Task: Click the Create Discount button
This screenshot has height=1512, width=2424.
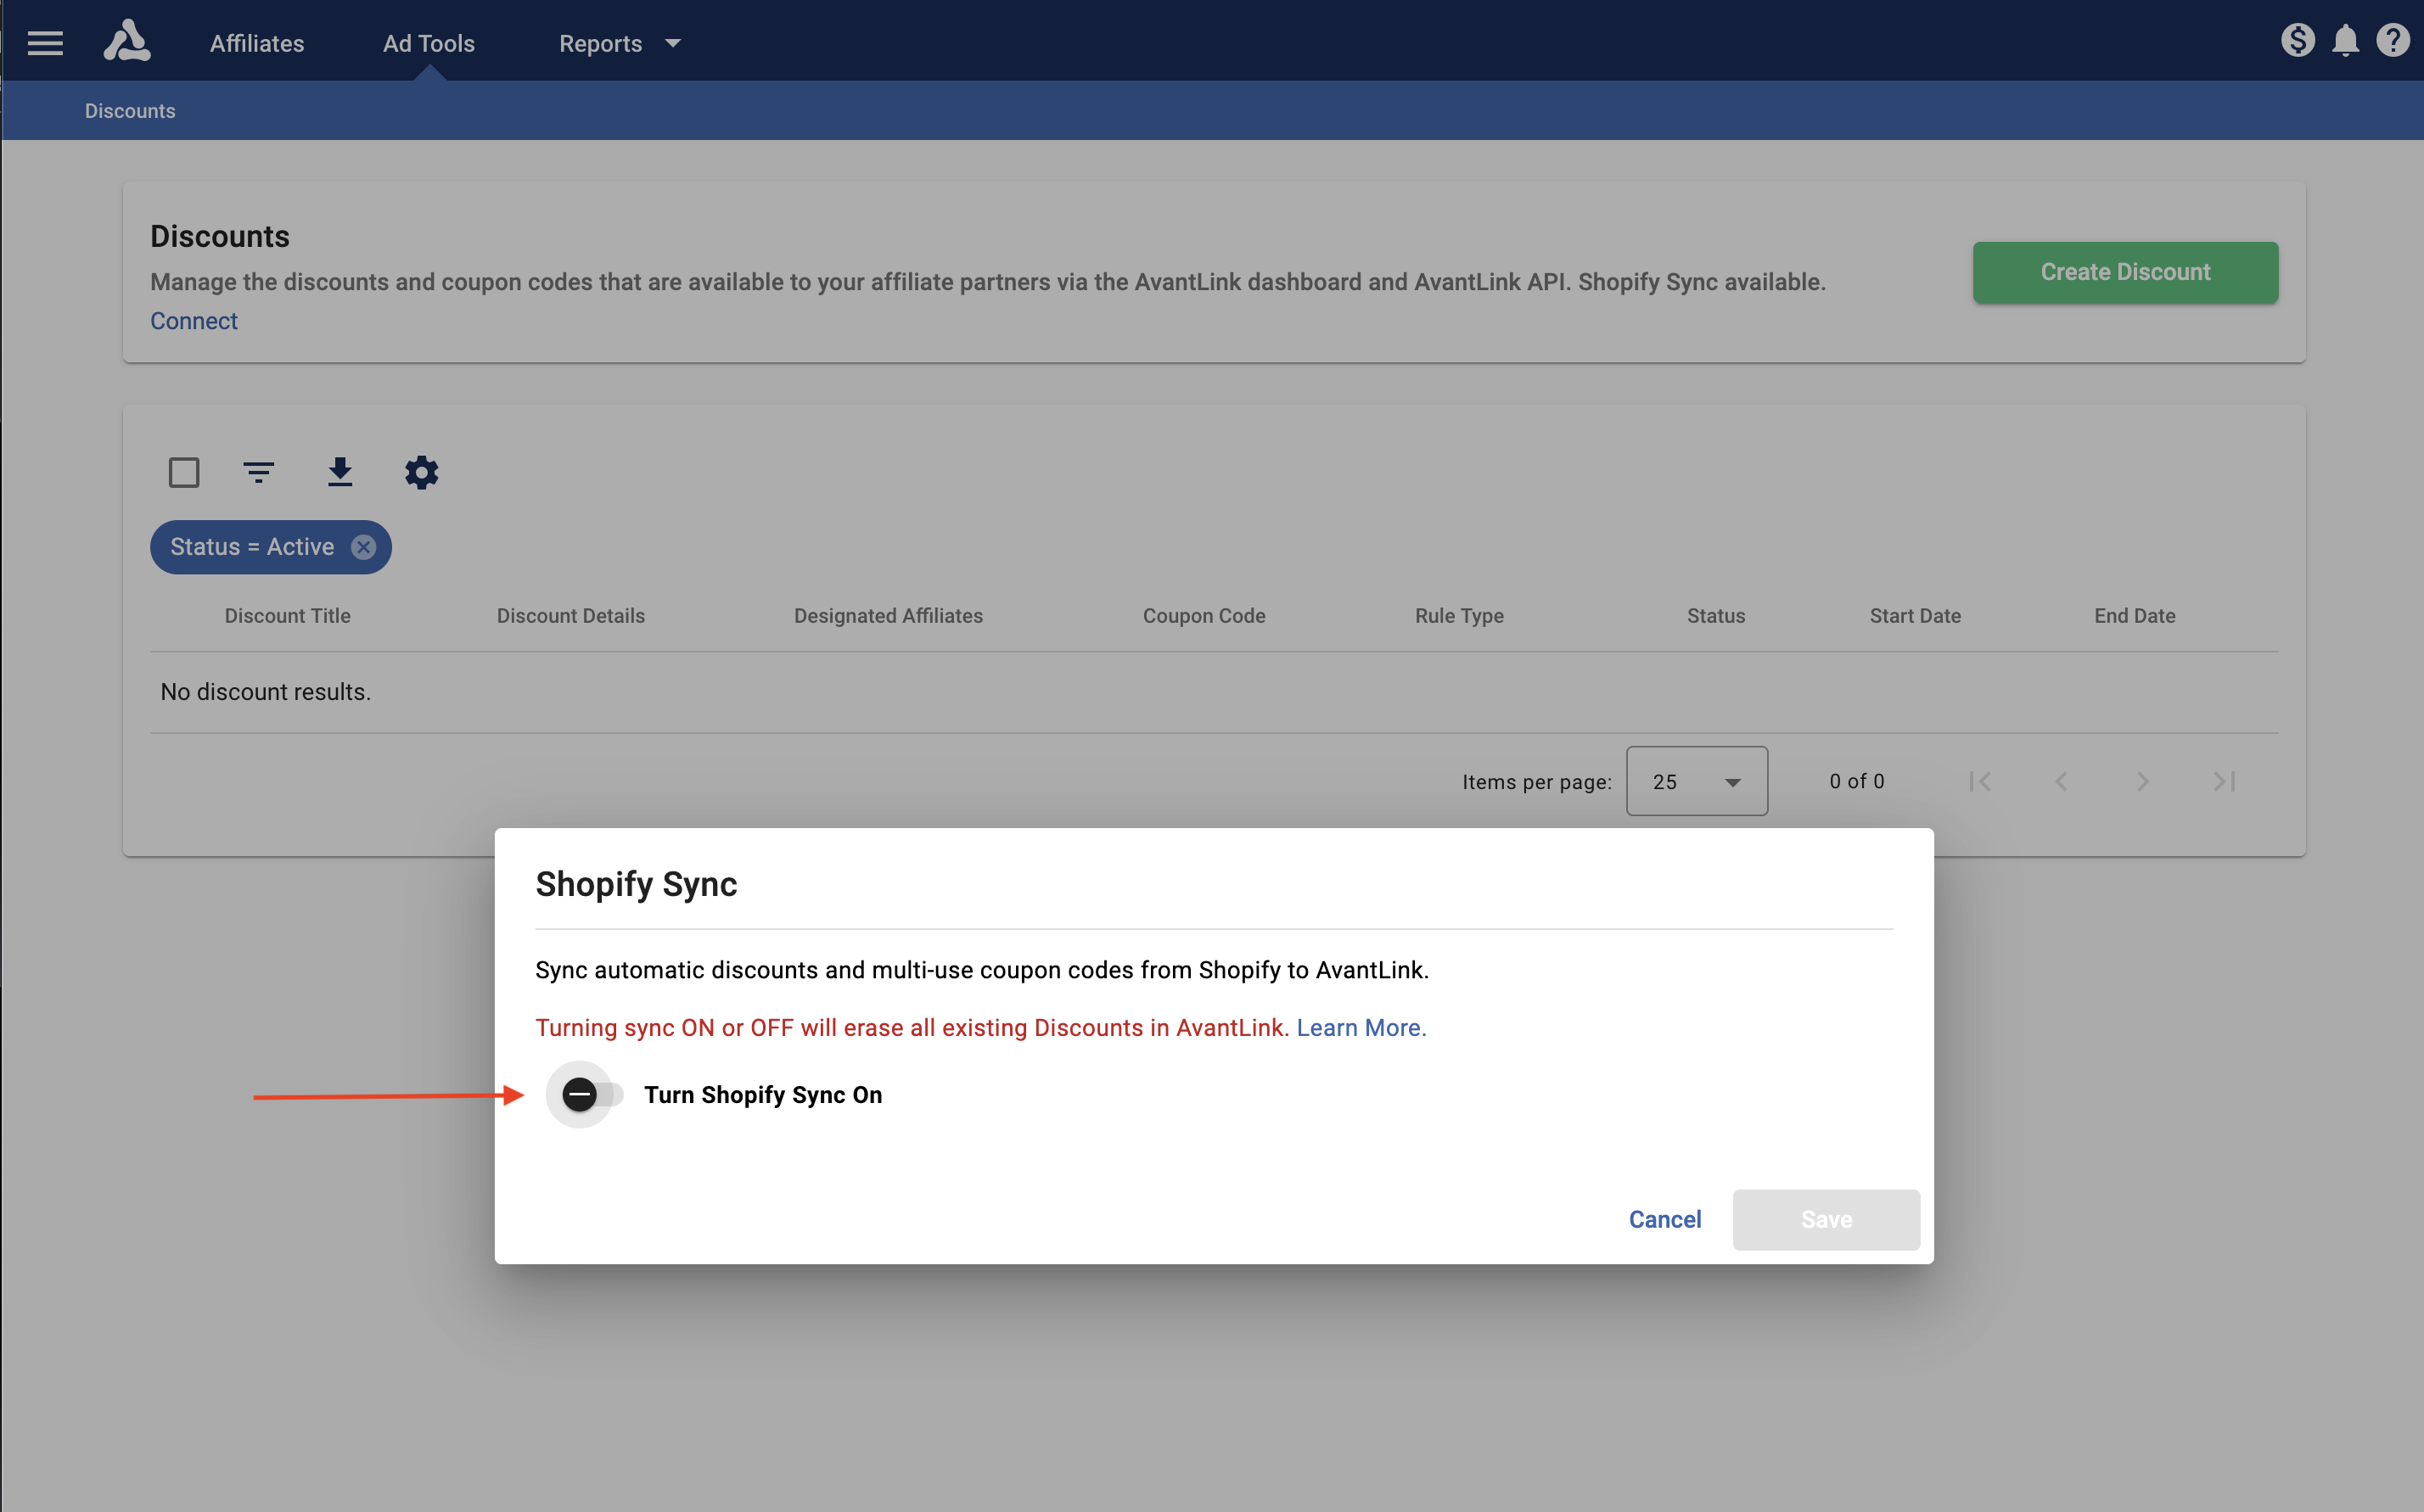Action: pos(2125,272)
